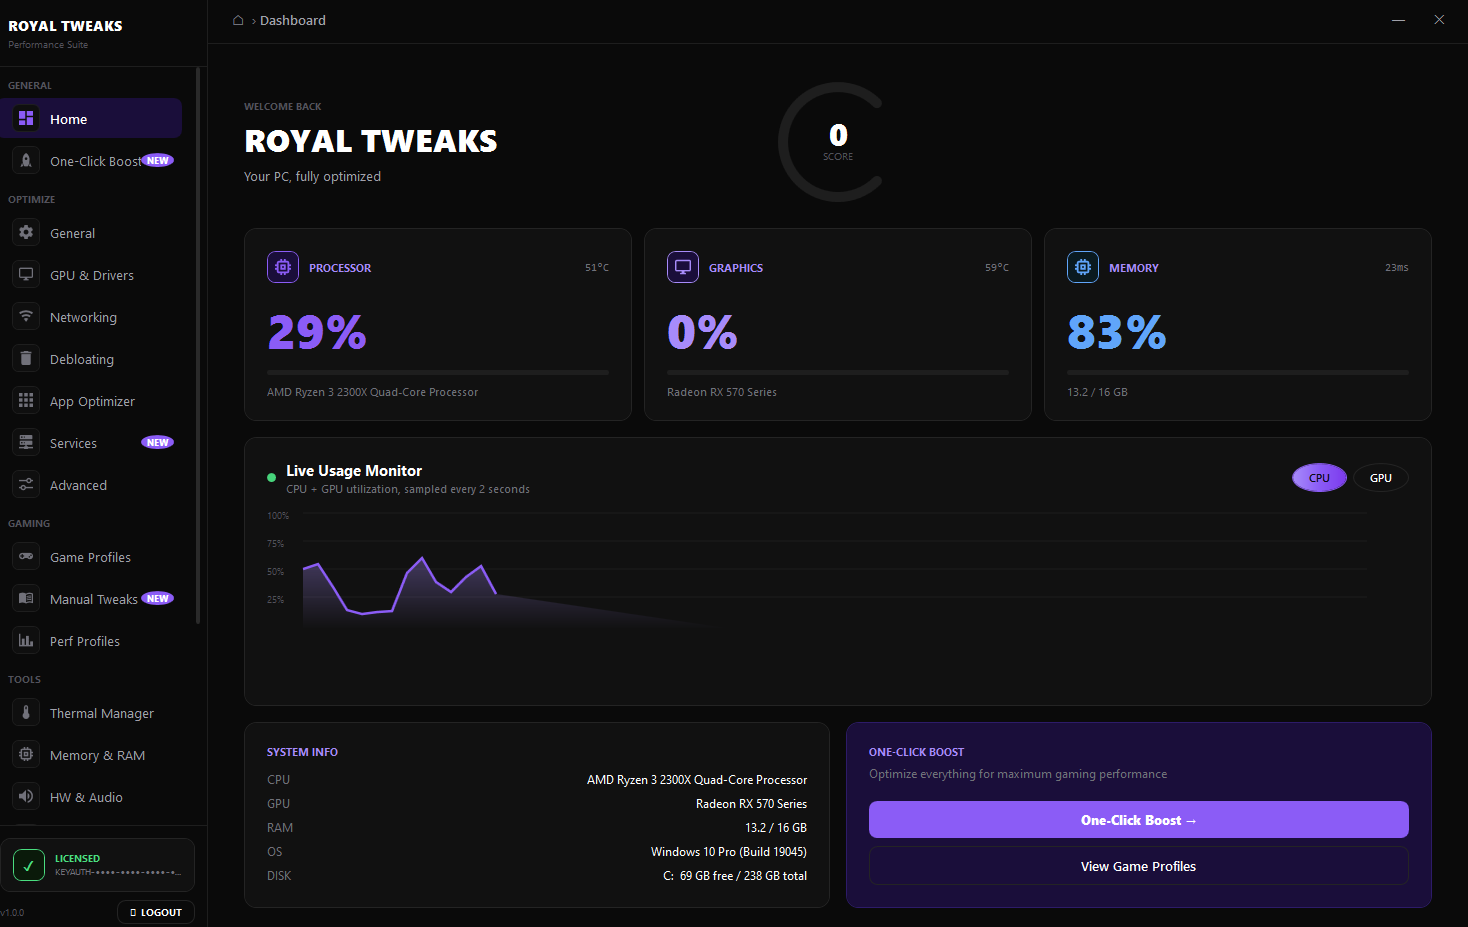This screenshot has height=927, width=1468.
Task: Click the Memory & RAM chip icon
Action: [x=26, y=754]
